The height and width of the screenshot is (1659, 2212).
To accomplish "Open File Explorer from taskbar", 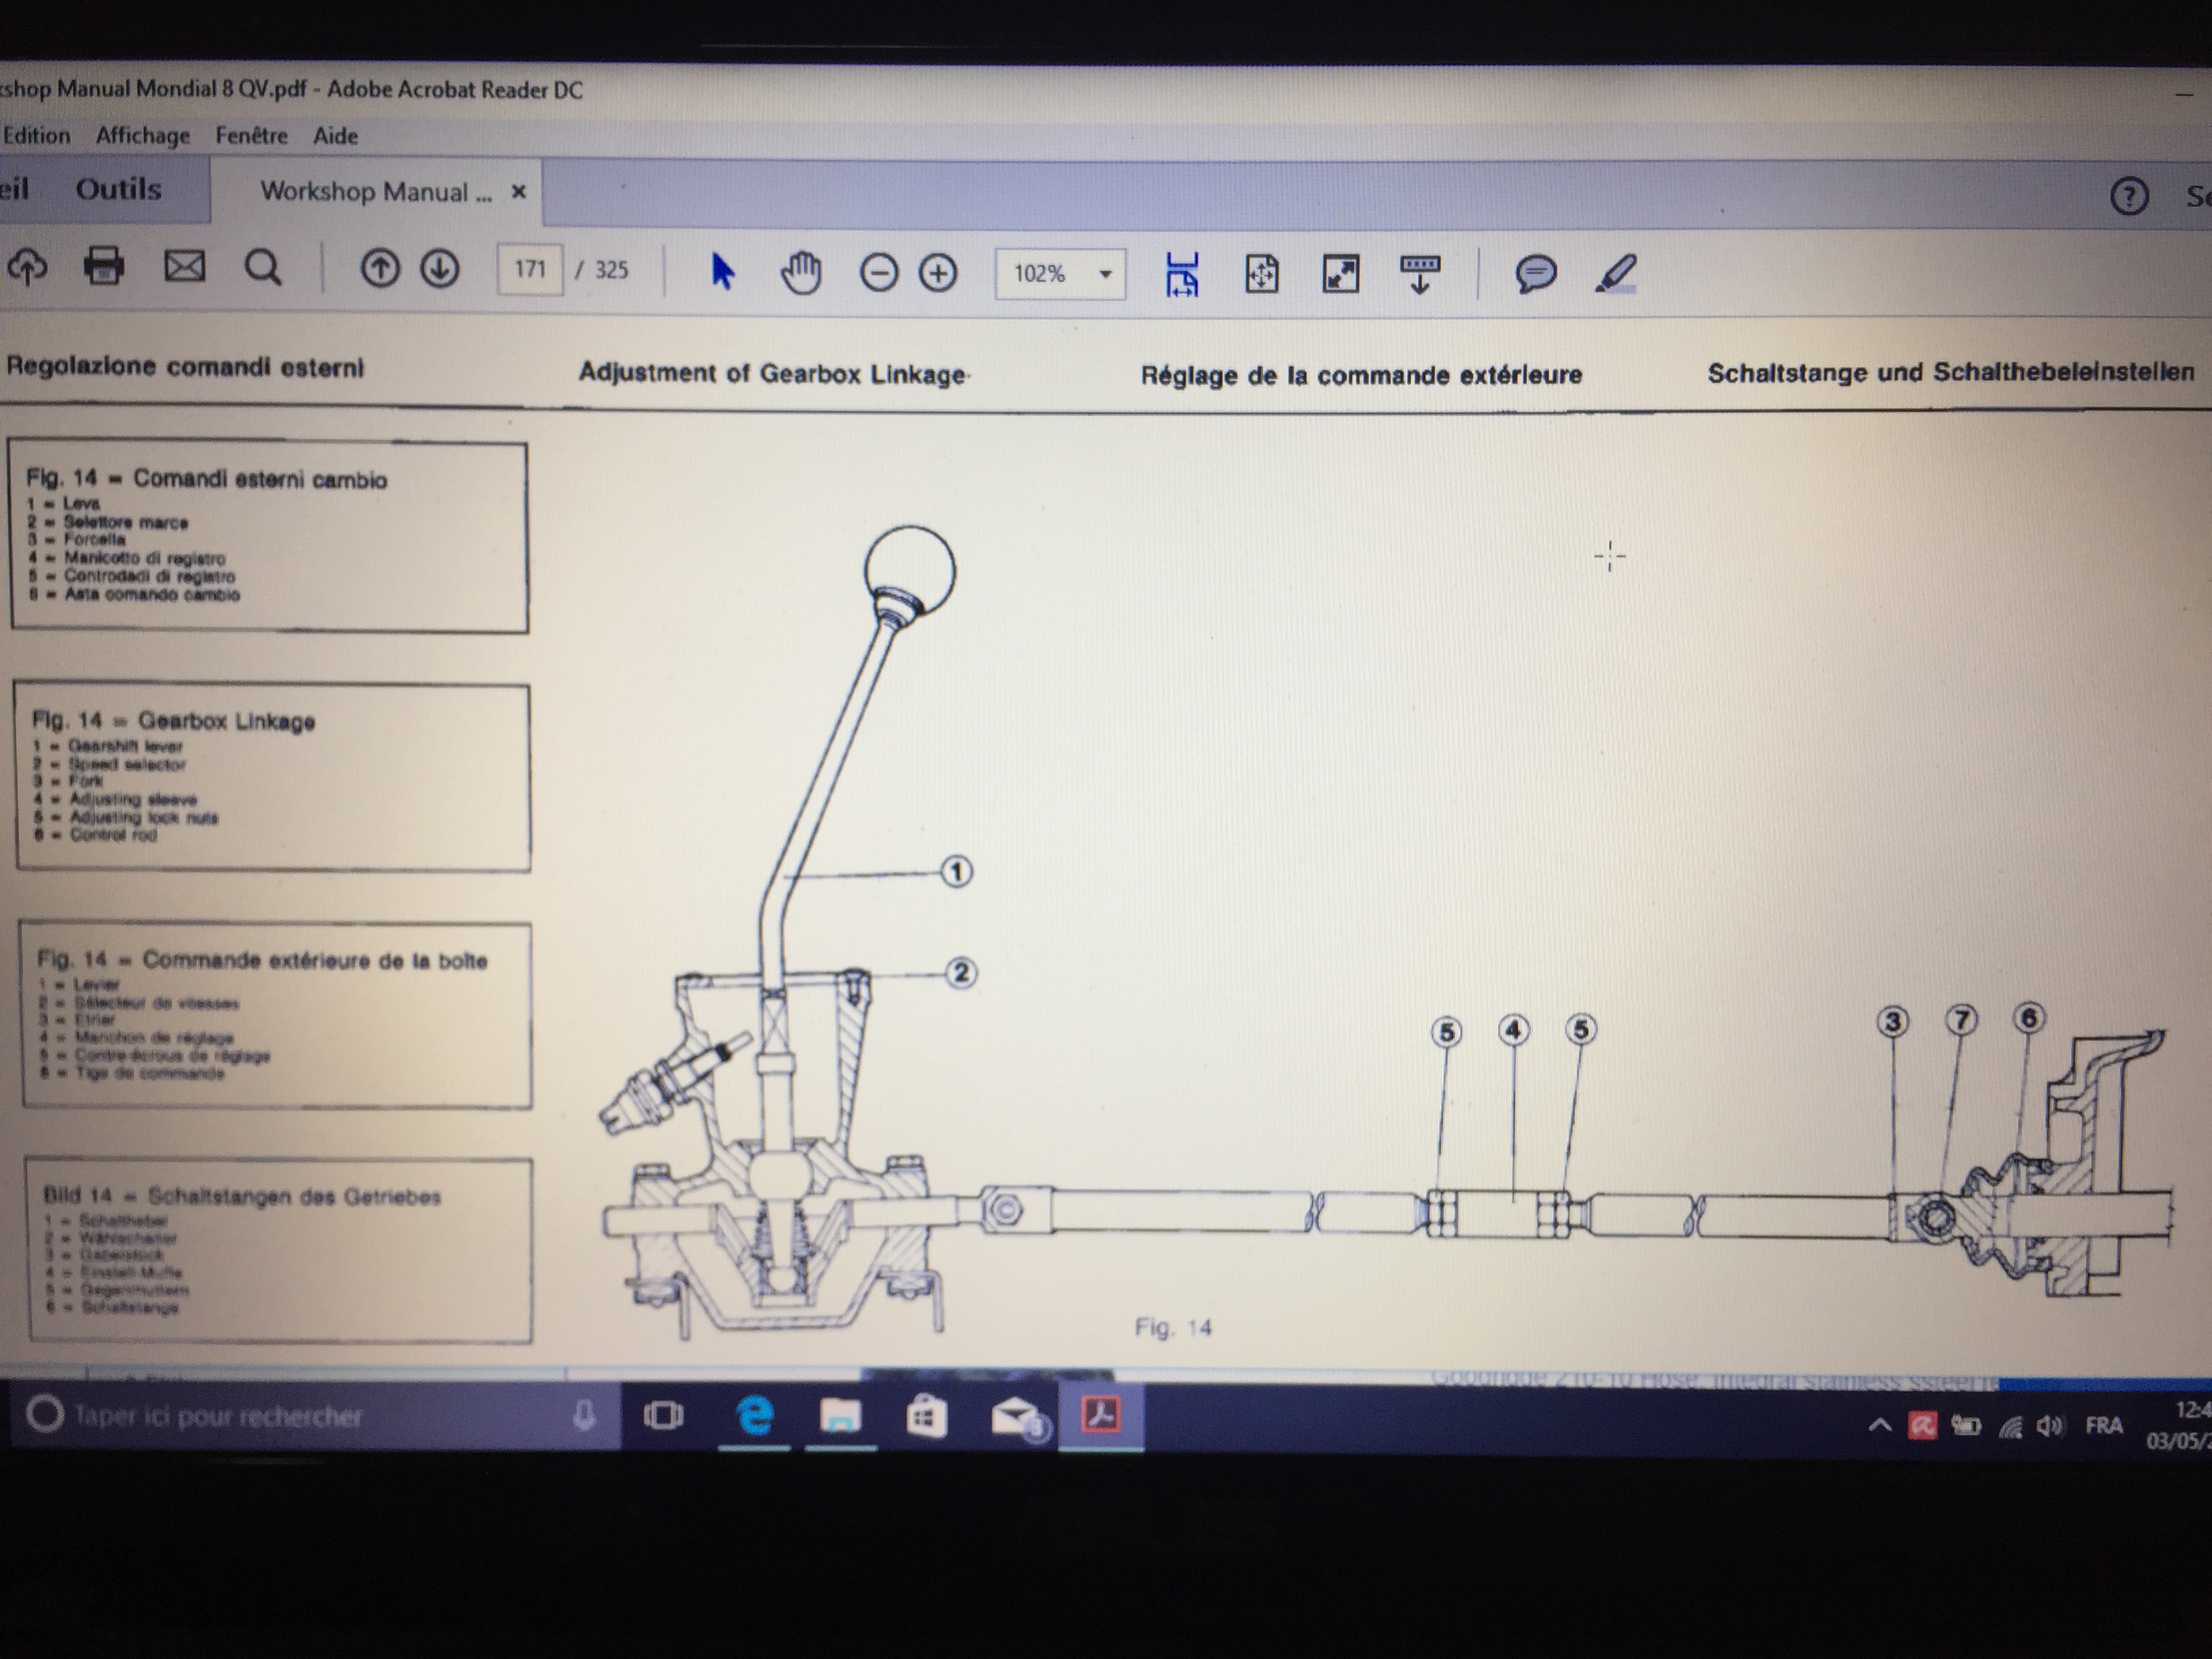I will [840, 1416].
